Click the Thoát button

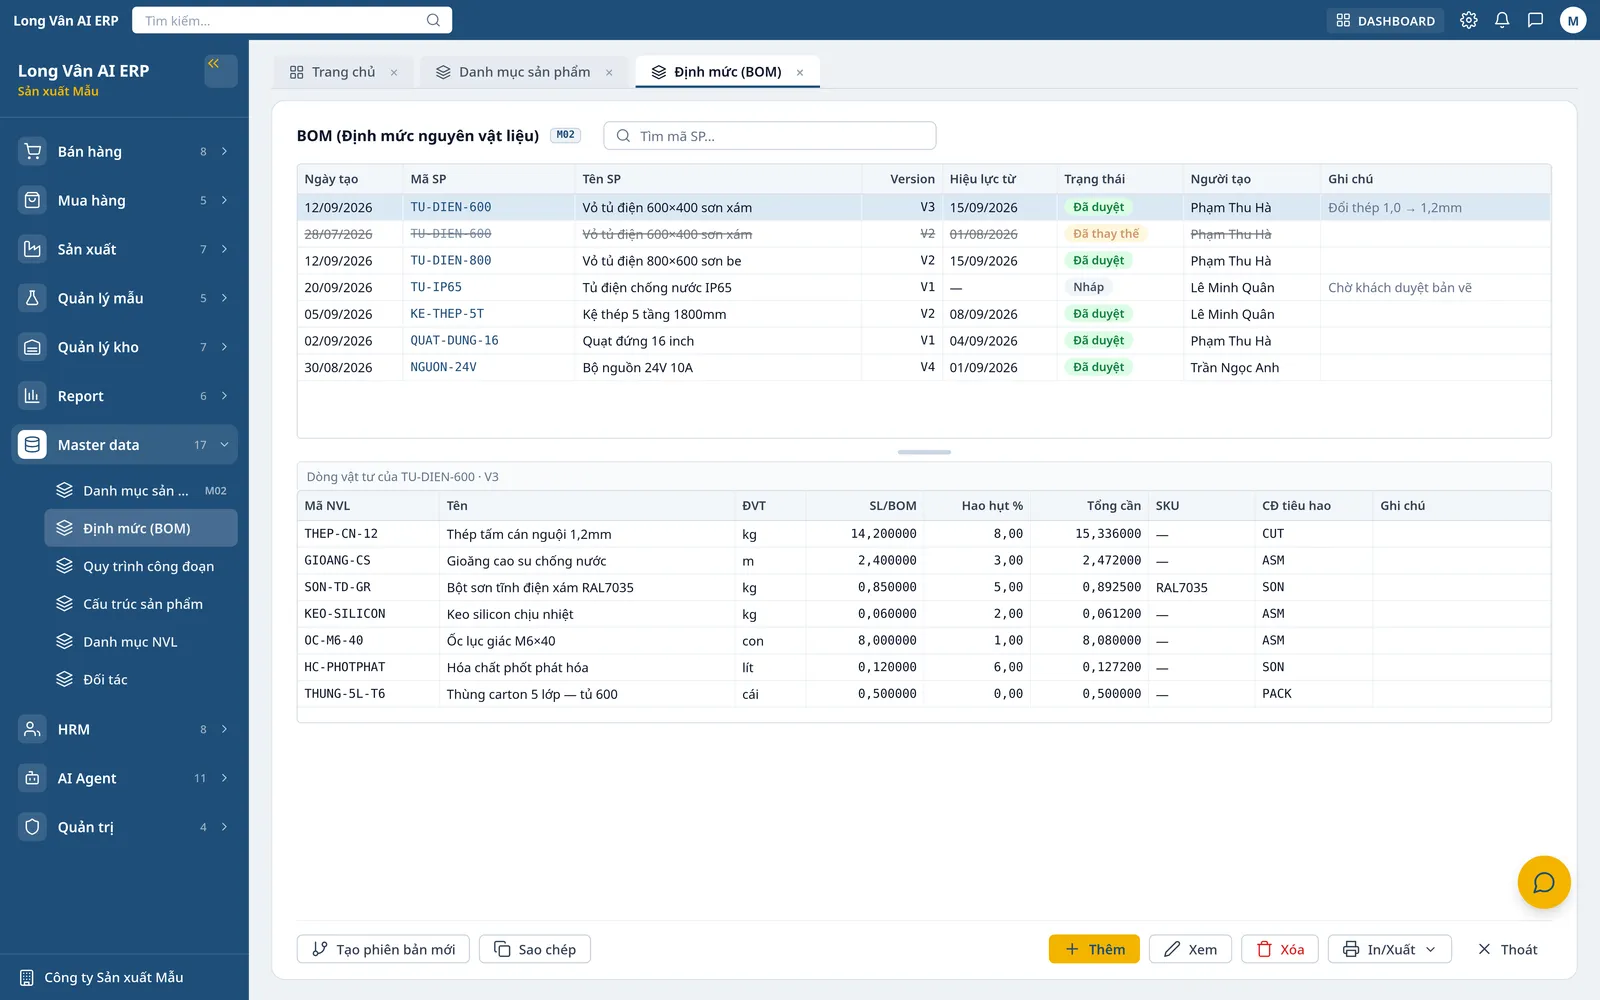1508,949
